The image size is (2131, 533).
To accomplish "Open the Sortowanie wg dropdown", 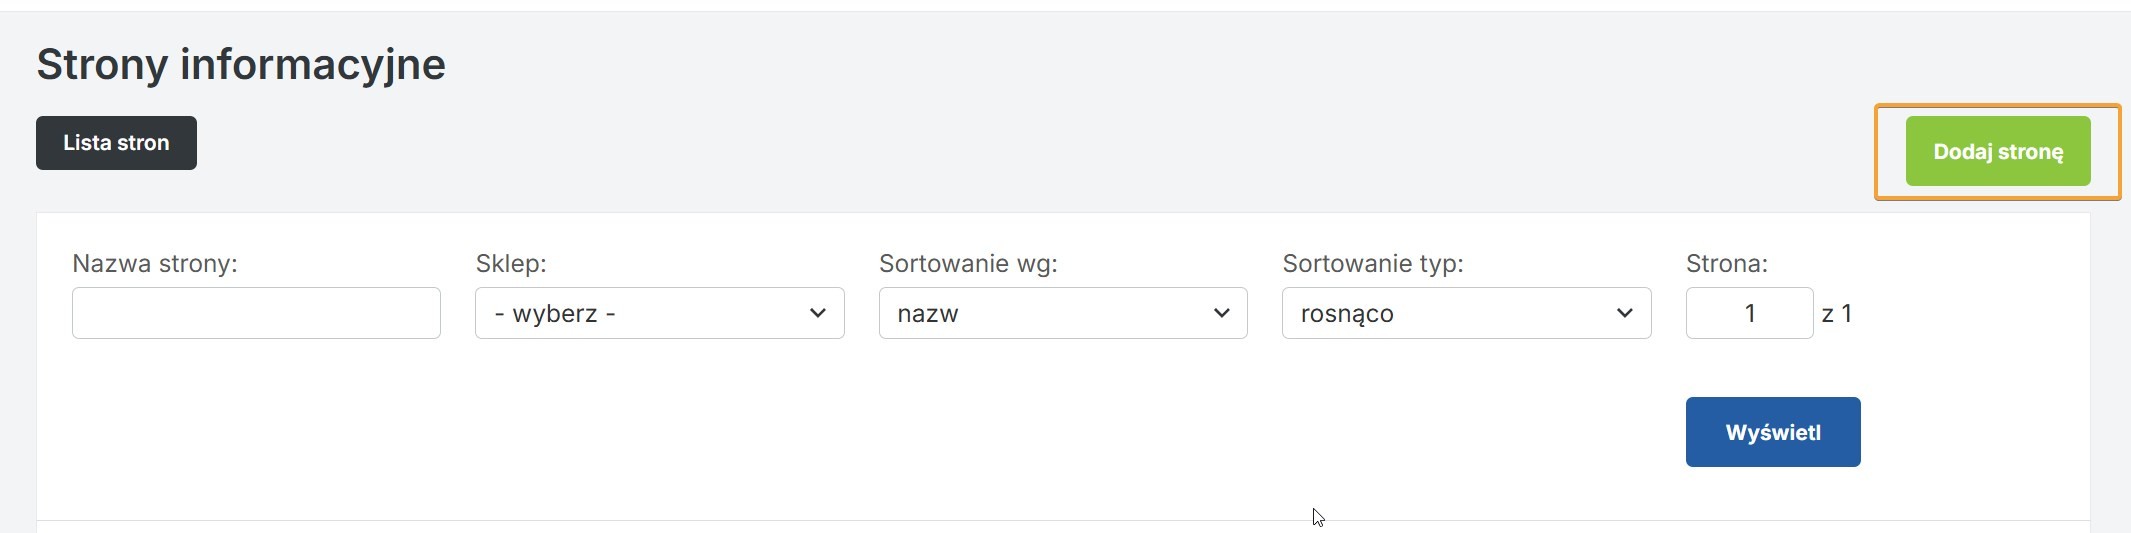I will 1063,313.
